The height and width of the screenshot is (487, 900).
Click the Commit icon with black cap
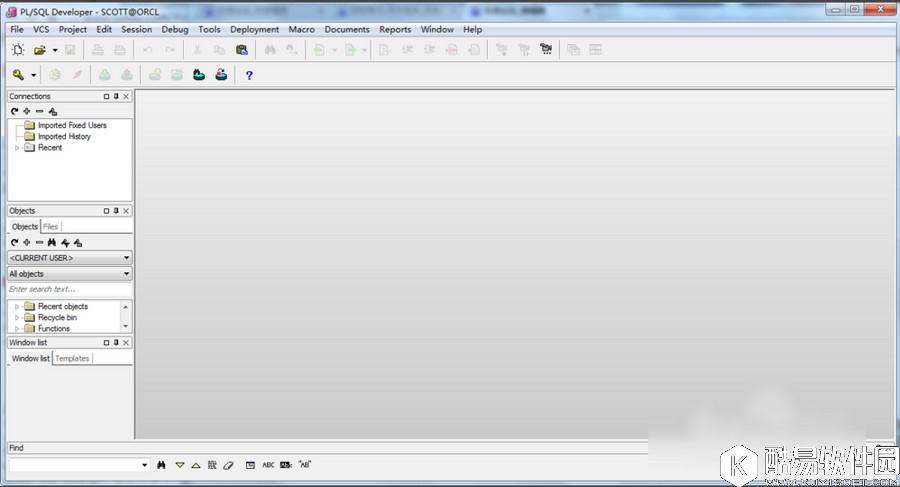pyautogui.click(x=199, y=75)
